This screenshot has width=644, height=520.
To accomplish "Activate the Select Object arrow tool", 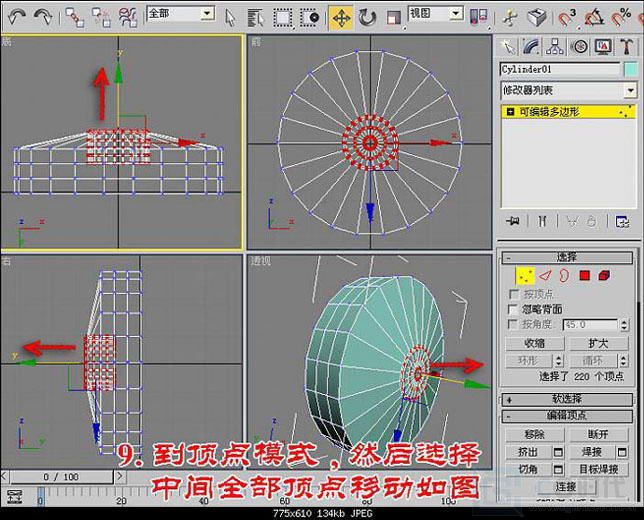I will pos(230,18).
